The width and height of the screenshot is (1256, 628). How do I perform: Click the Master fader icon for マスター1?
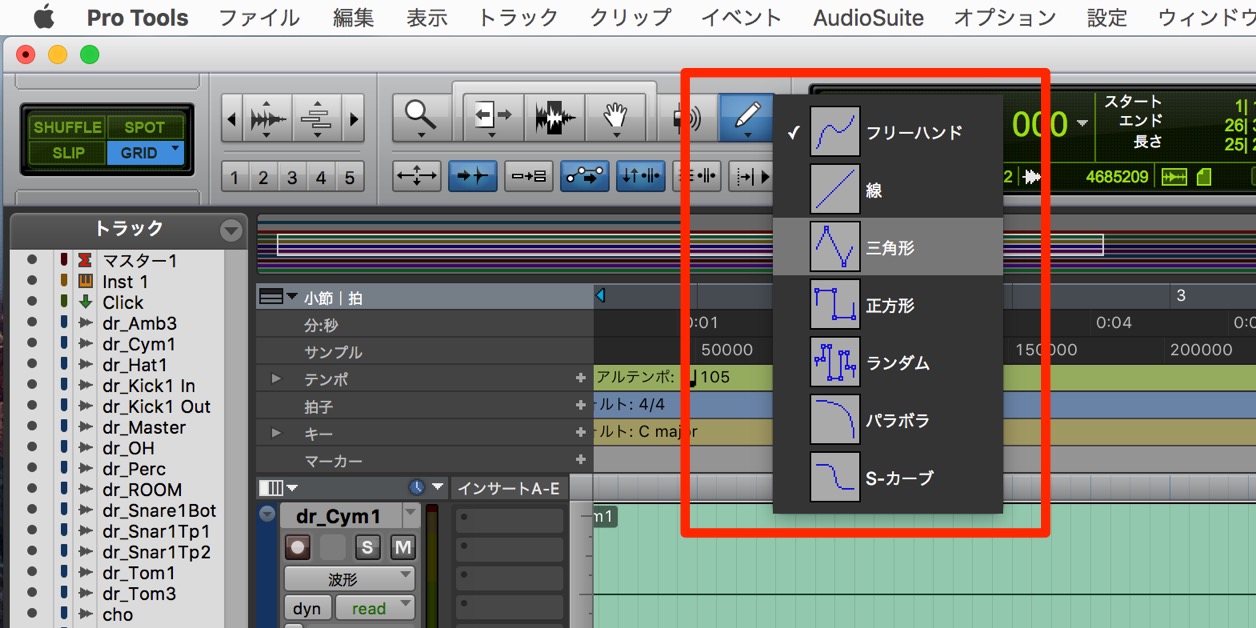[85, 260]
